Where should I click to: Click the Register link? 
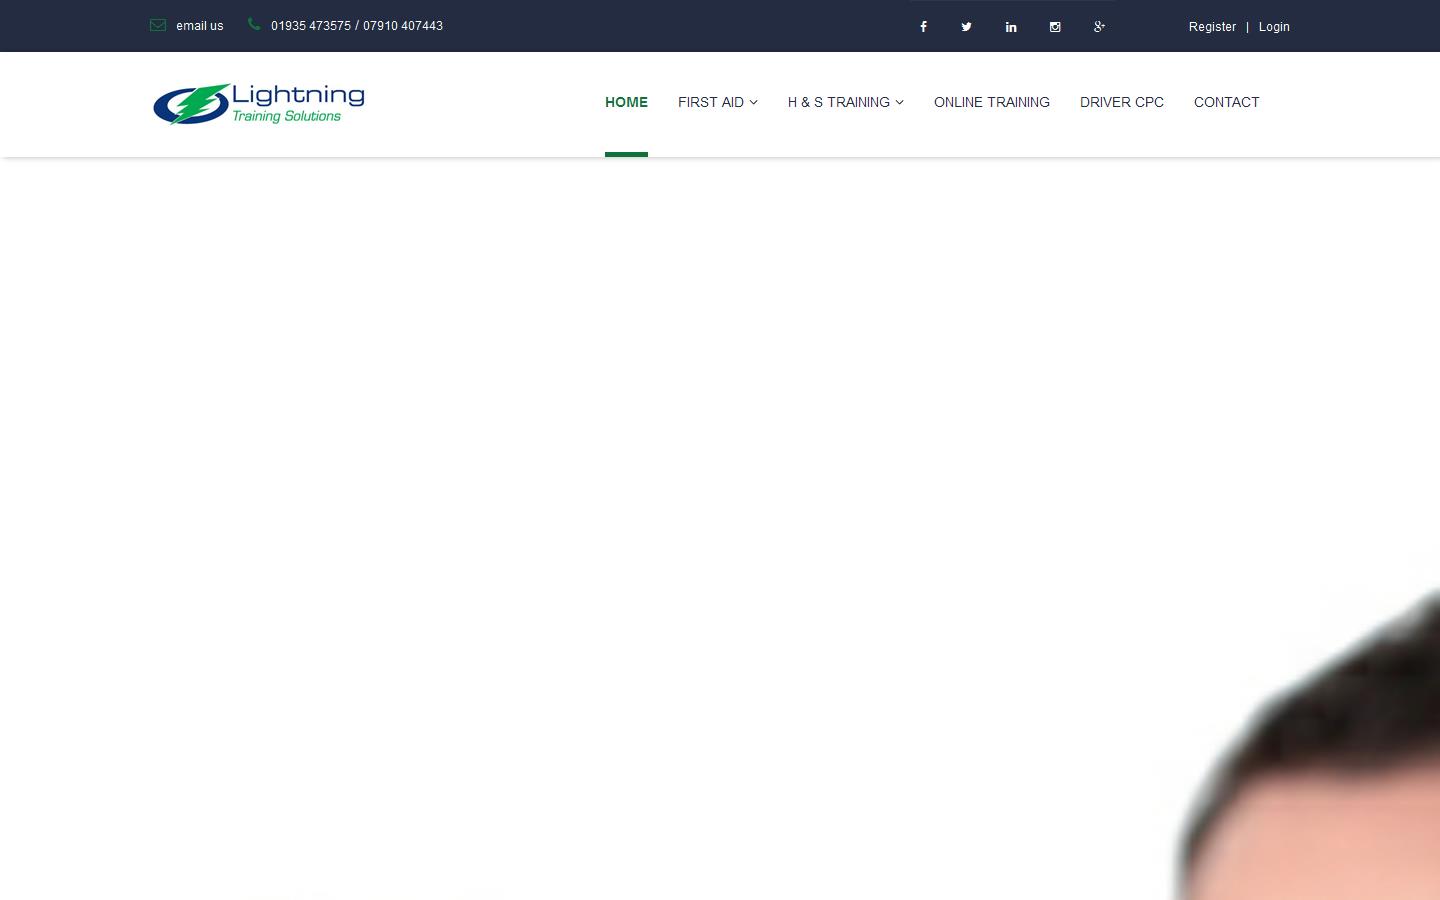coord(1212,26)
